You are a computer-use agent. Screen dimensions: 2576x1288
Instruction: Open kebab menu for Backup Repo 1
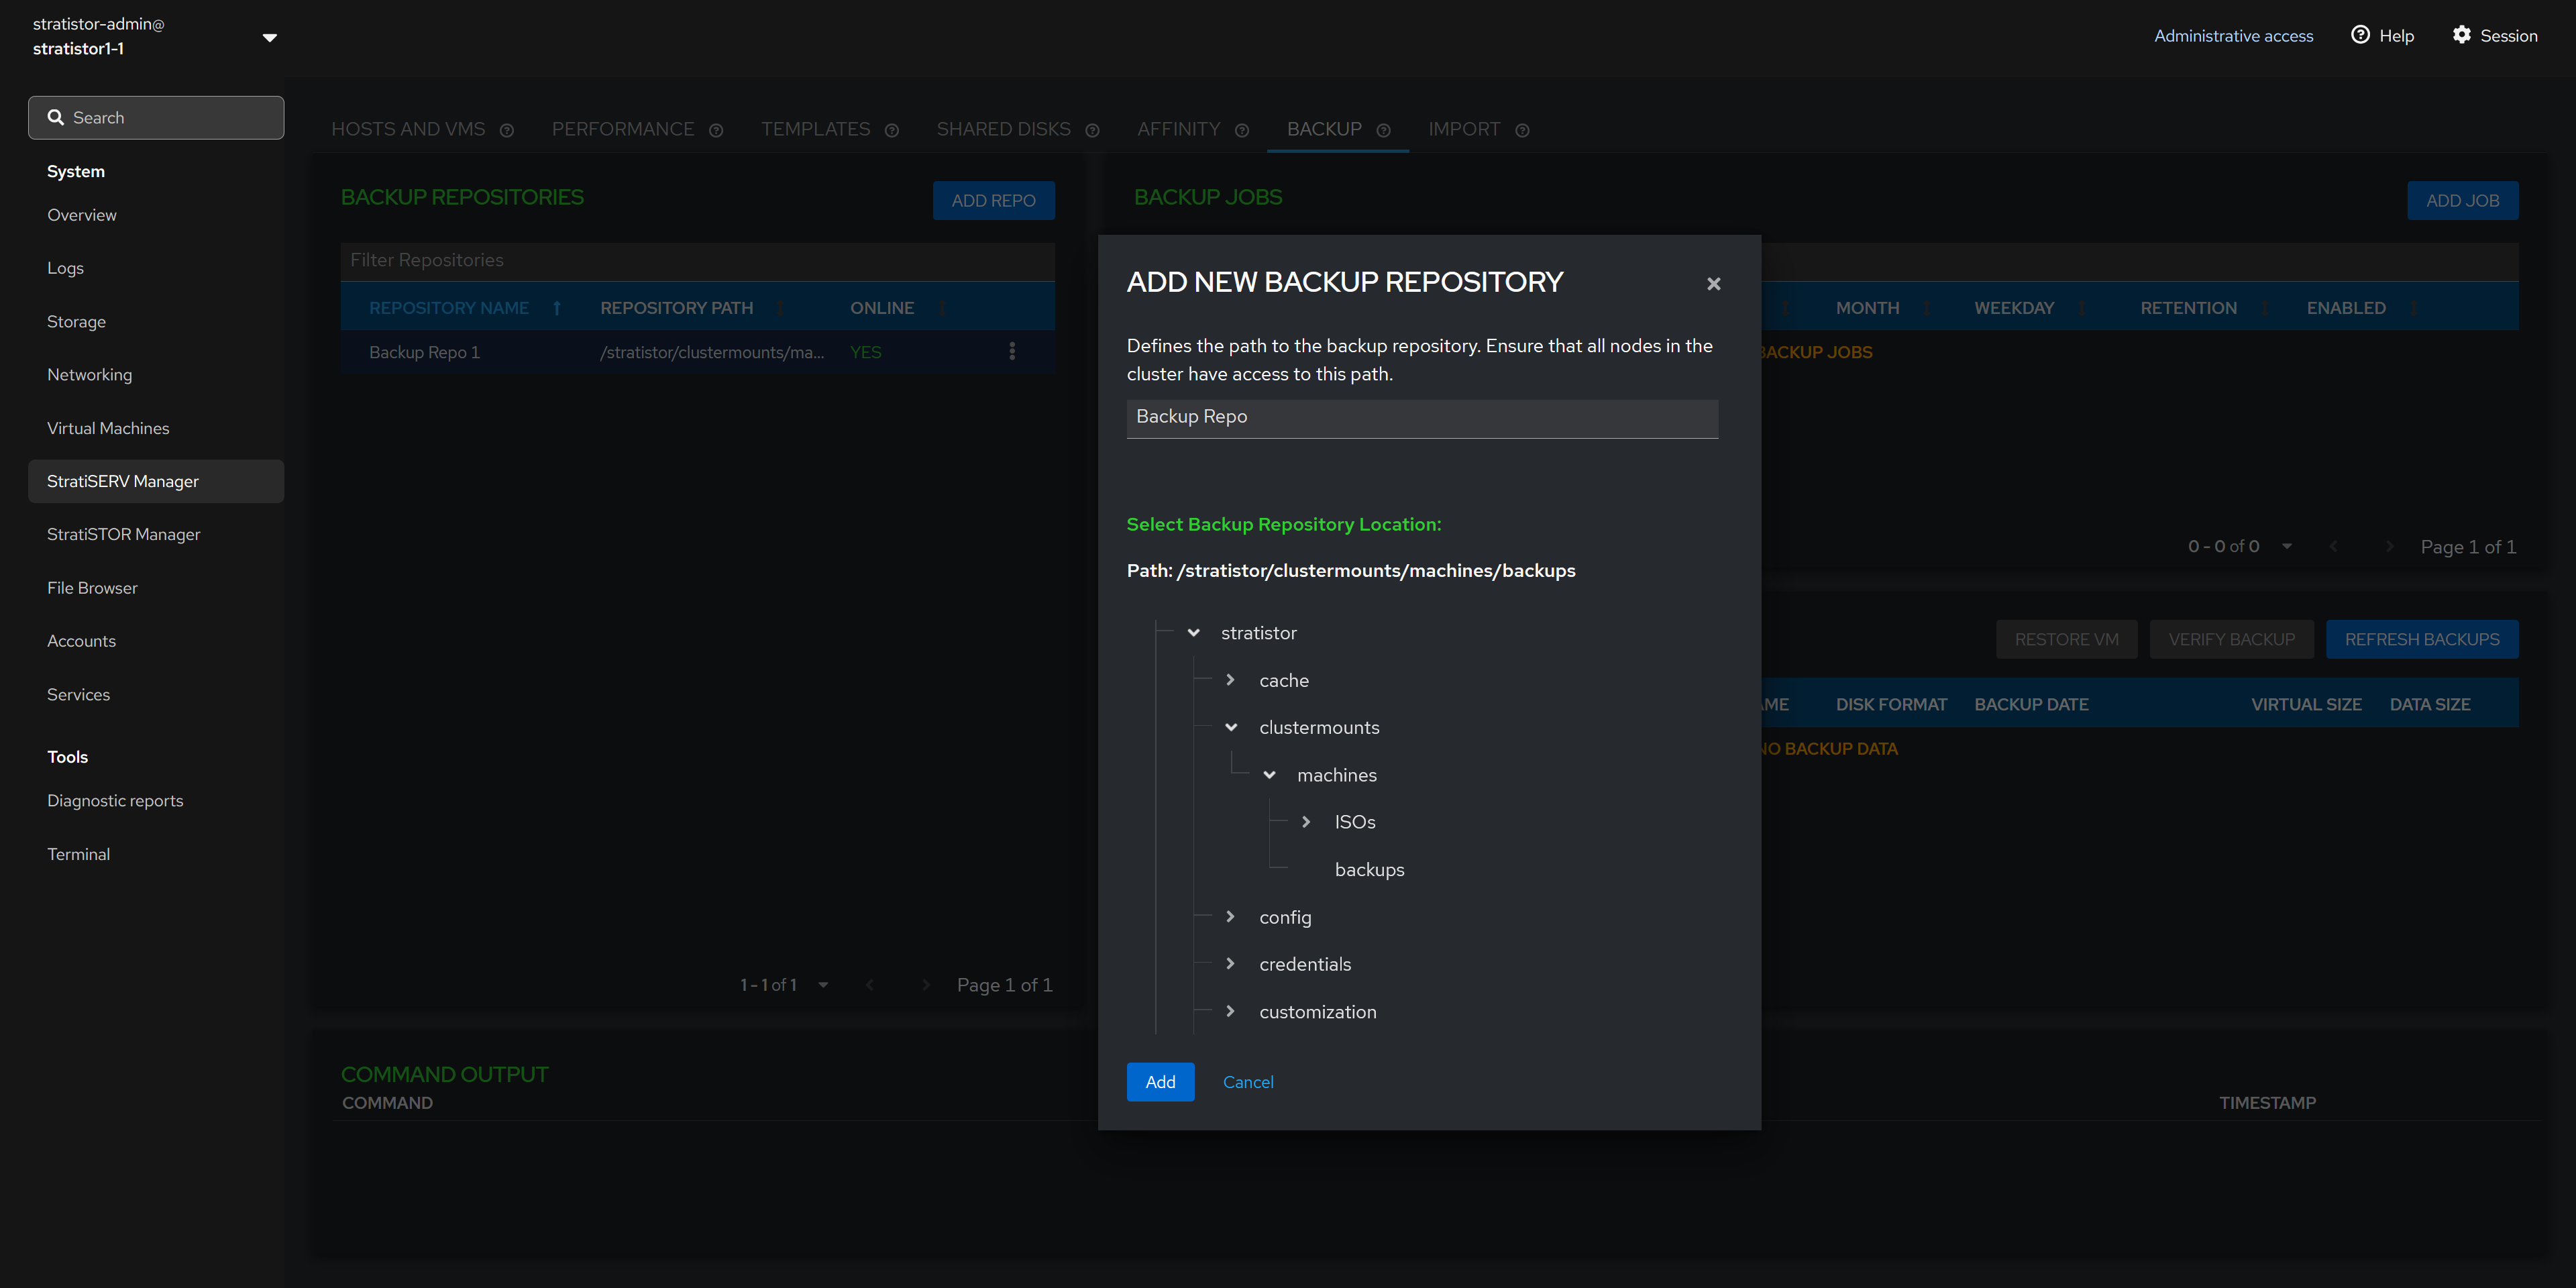1012,351
